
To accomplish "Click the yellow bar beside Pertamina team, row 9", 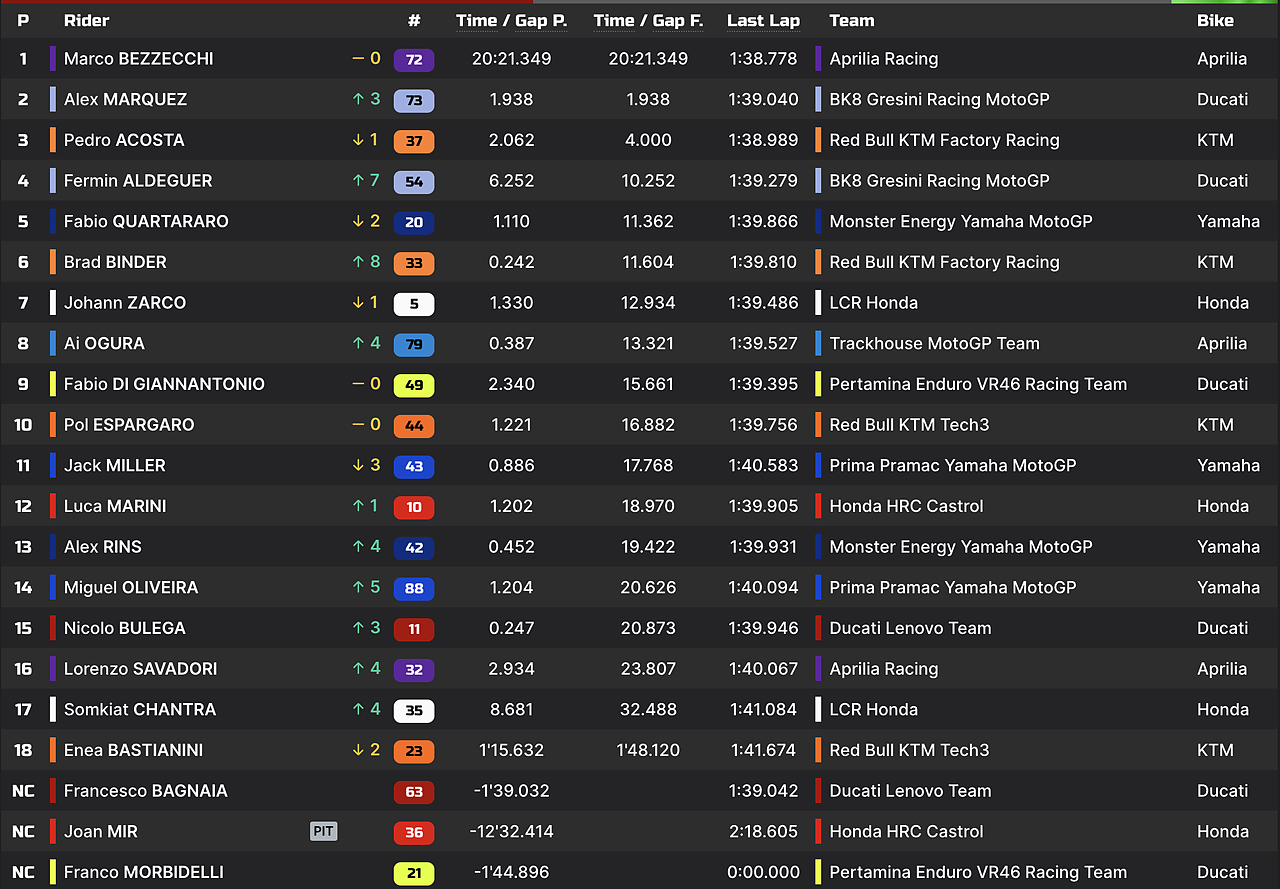I will point(819,384).
